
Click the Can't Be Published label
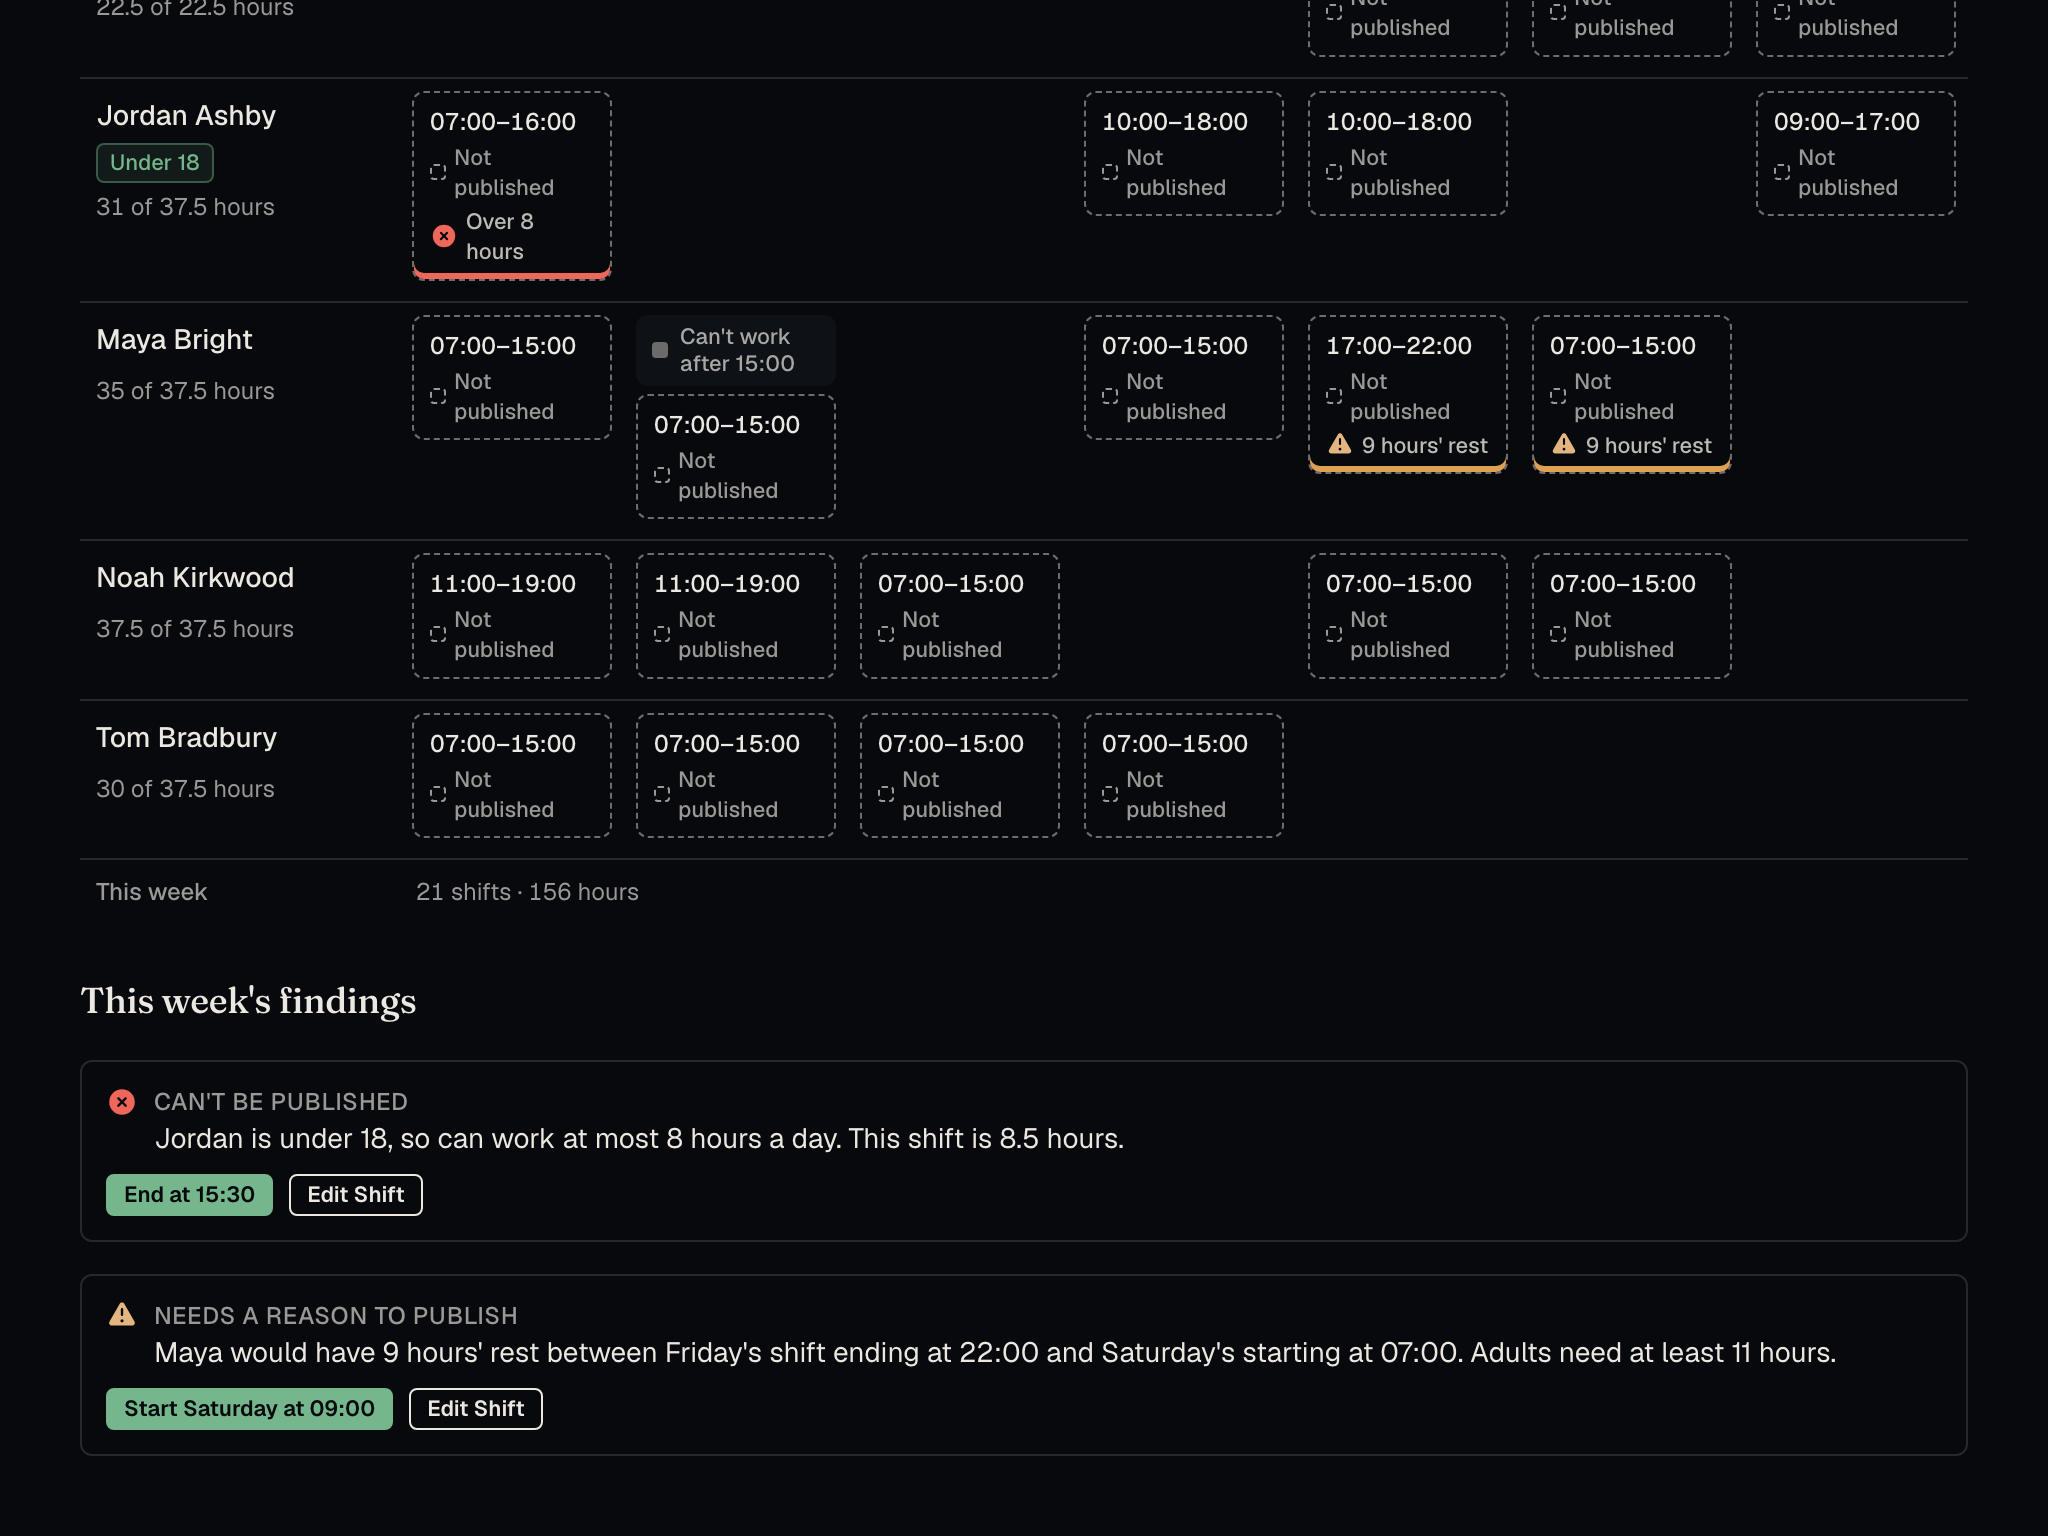[x=281, y=1102]
